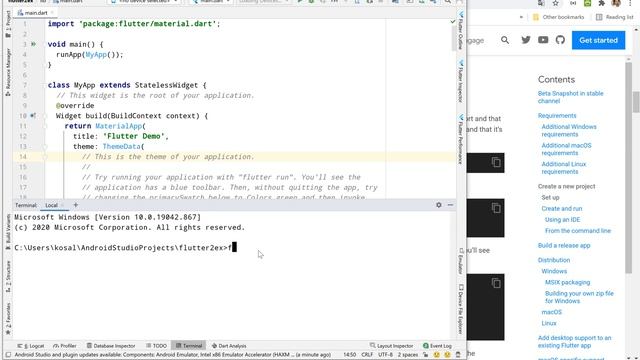Open the Profiler tool window
This screenshot has width=640, height=360.
64,346
